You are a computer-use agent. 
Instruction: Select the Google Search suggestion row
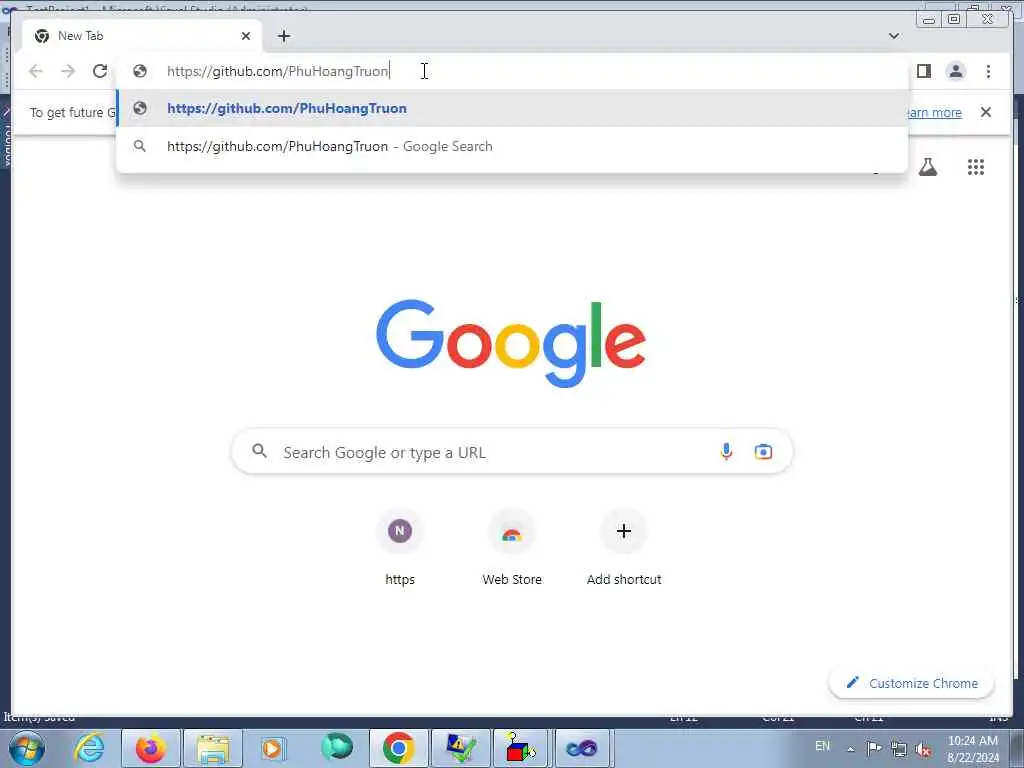512,146
